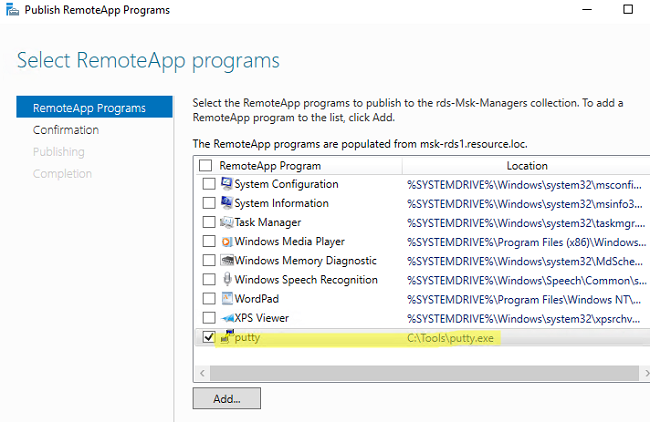Check the Task Manager checkbox
The width and height of the screenshot is (650, 422).
[209, 222]
